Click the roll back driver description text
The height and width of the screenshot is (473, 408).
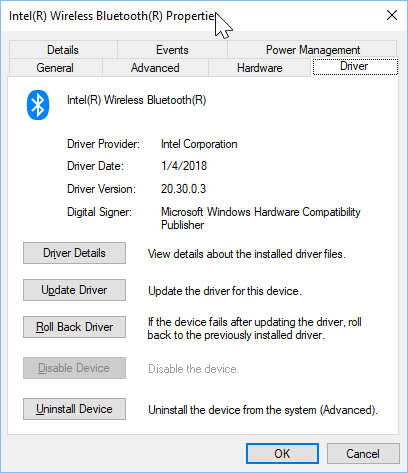point(255,328)
